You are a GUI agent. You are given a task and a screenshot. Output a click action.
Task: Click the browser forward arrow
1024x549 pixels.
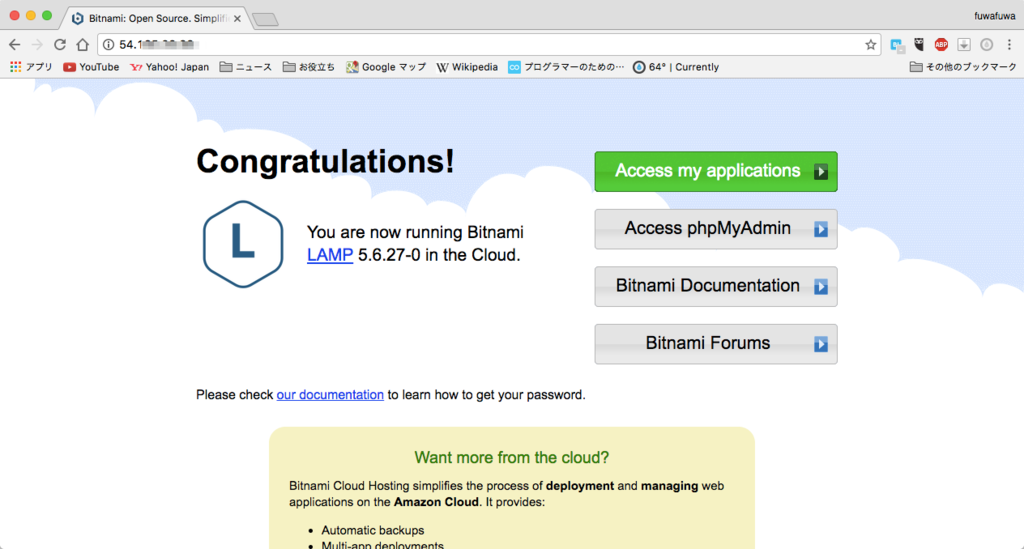(37, 44)
